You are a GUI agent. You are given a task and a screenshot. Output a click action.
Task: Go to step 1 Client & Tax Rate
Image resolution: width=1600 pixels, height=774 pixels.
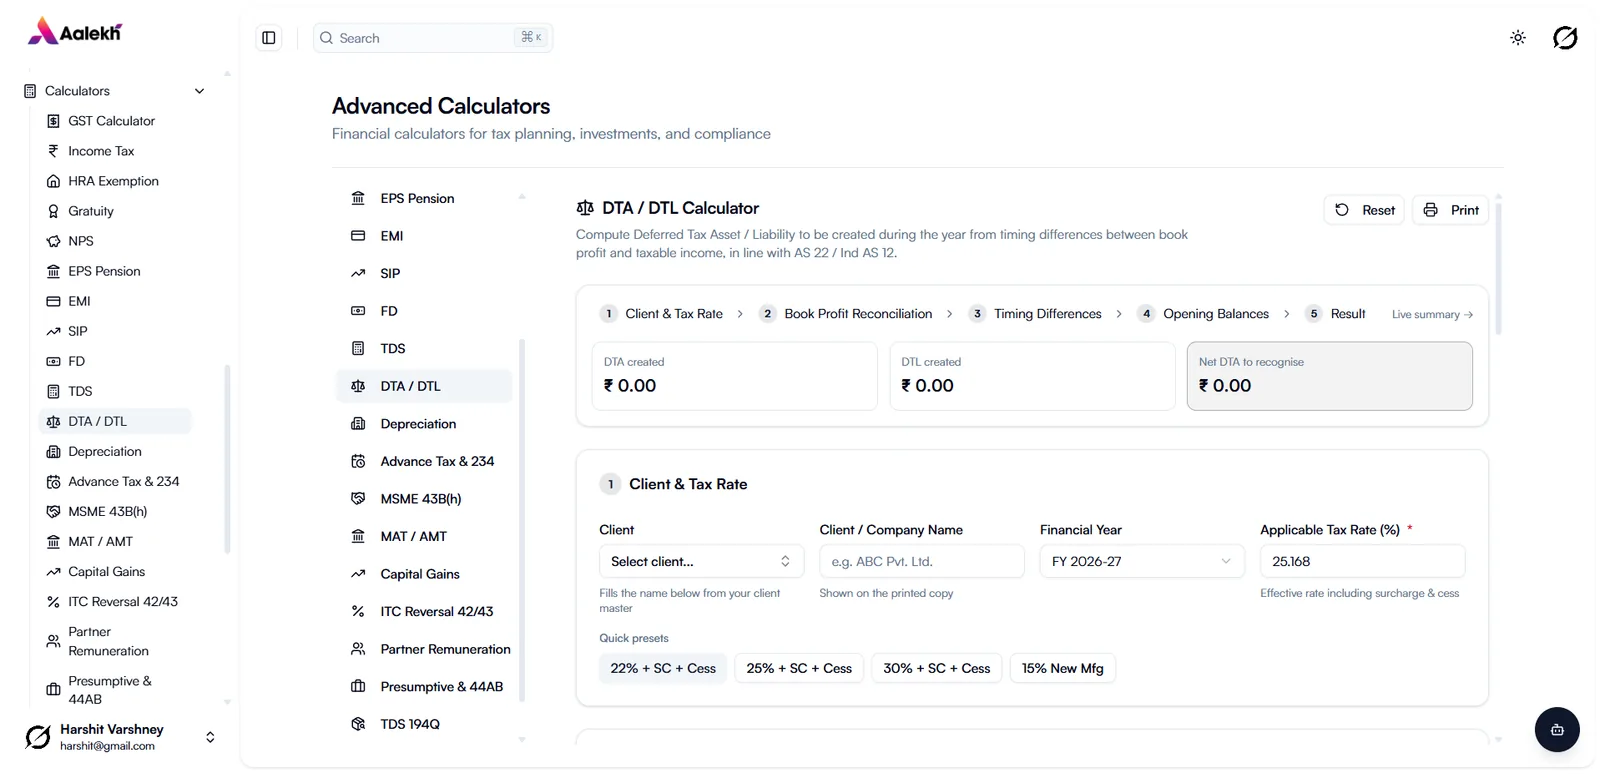pos(662,314)
